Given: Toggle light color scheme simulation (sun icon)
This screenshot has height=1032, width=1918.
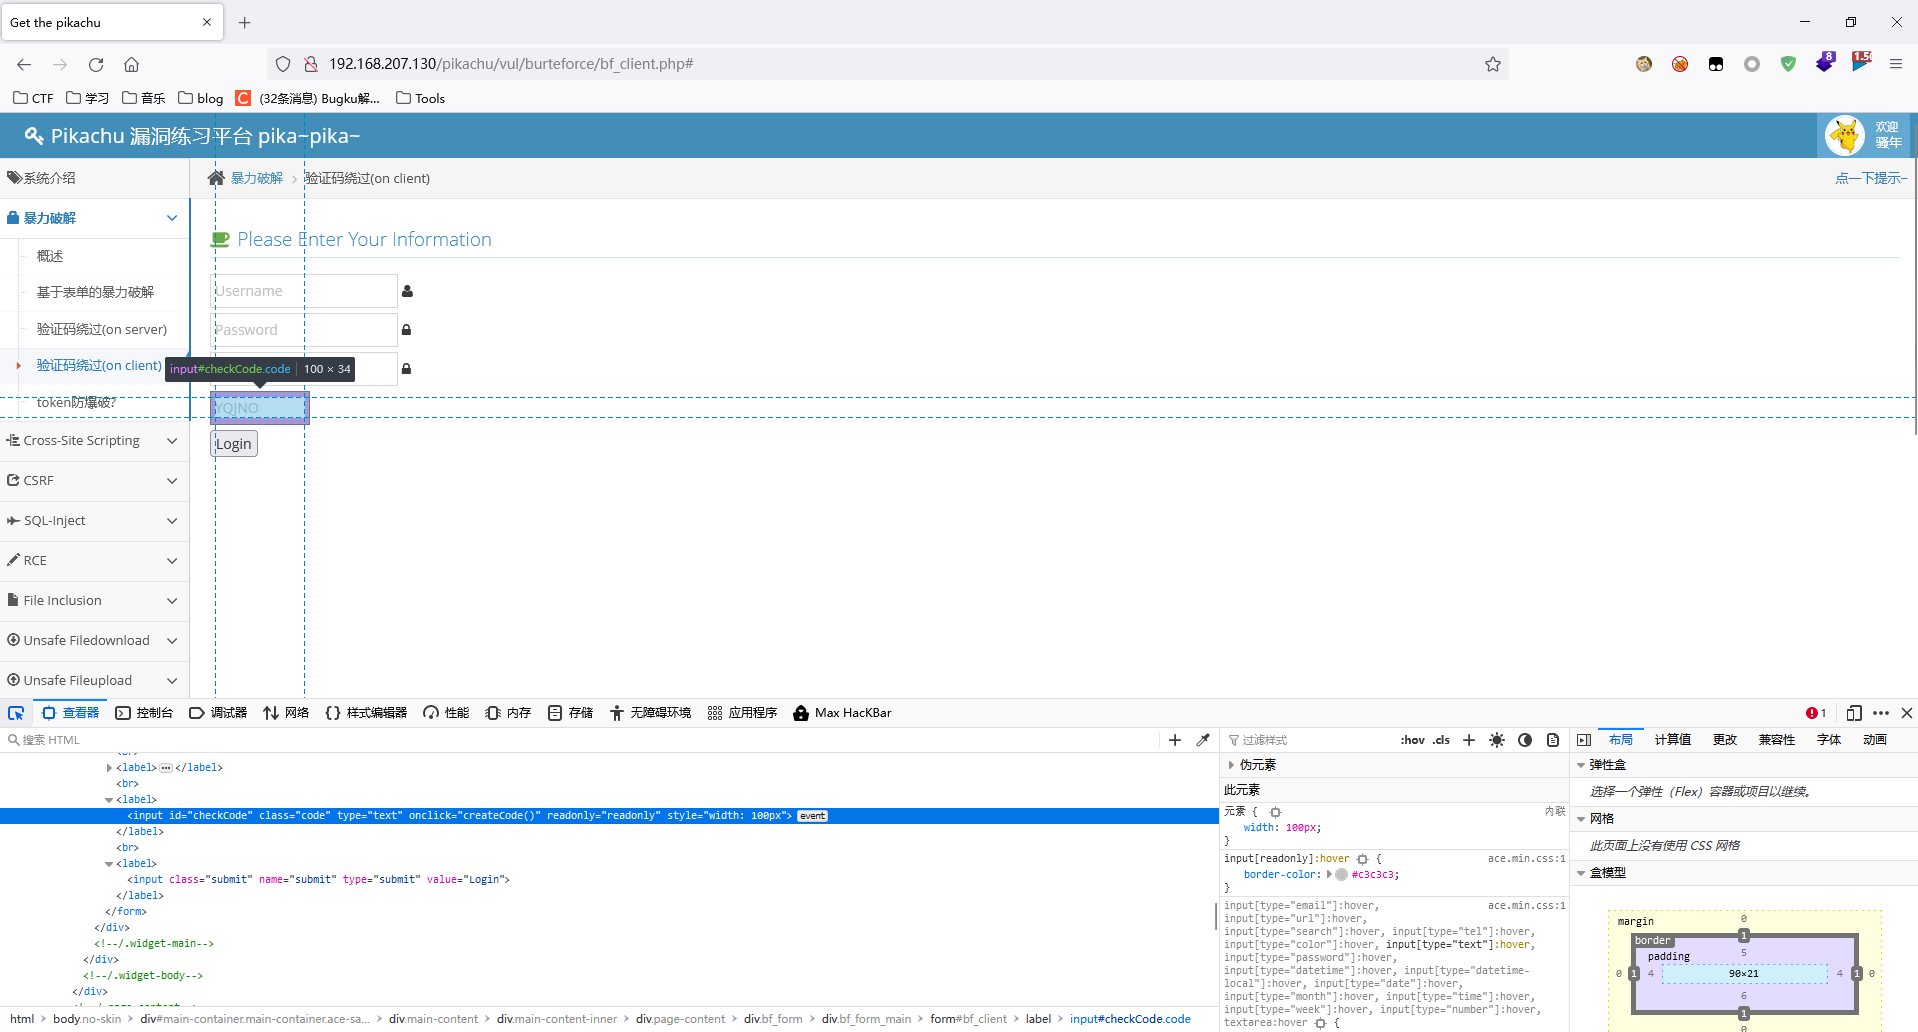Looking at the screenshot, I should click(1497, 740).
